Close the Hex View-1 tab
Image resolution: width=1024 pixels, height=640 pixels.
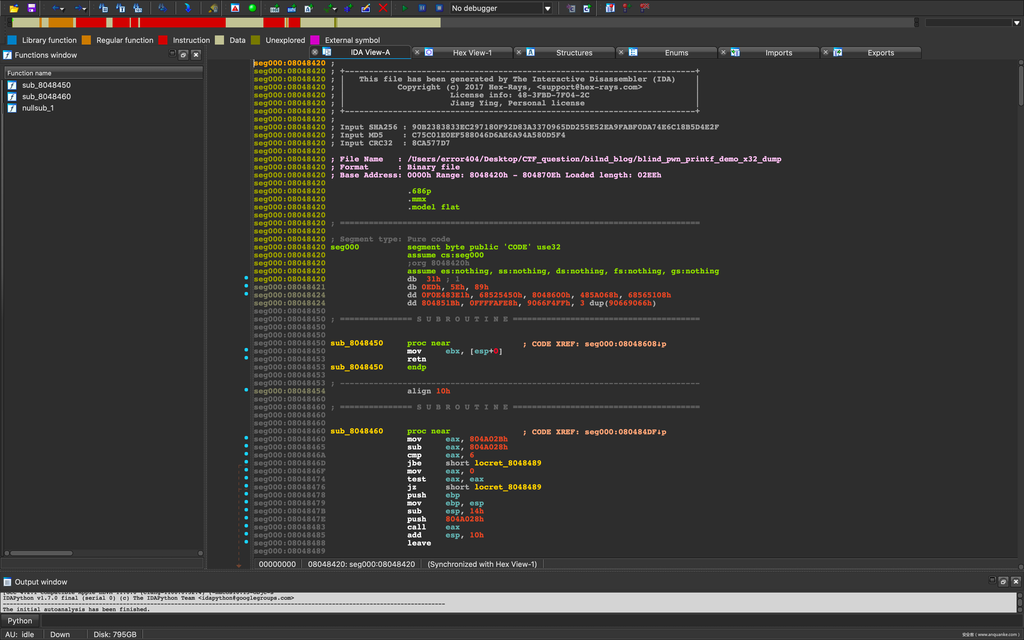[x=416, y=52]
